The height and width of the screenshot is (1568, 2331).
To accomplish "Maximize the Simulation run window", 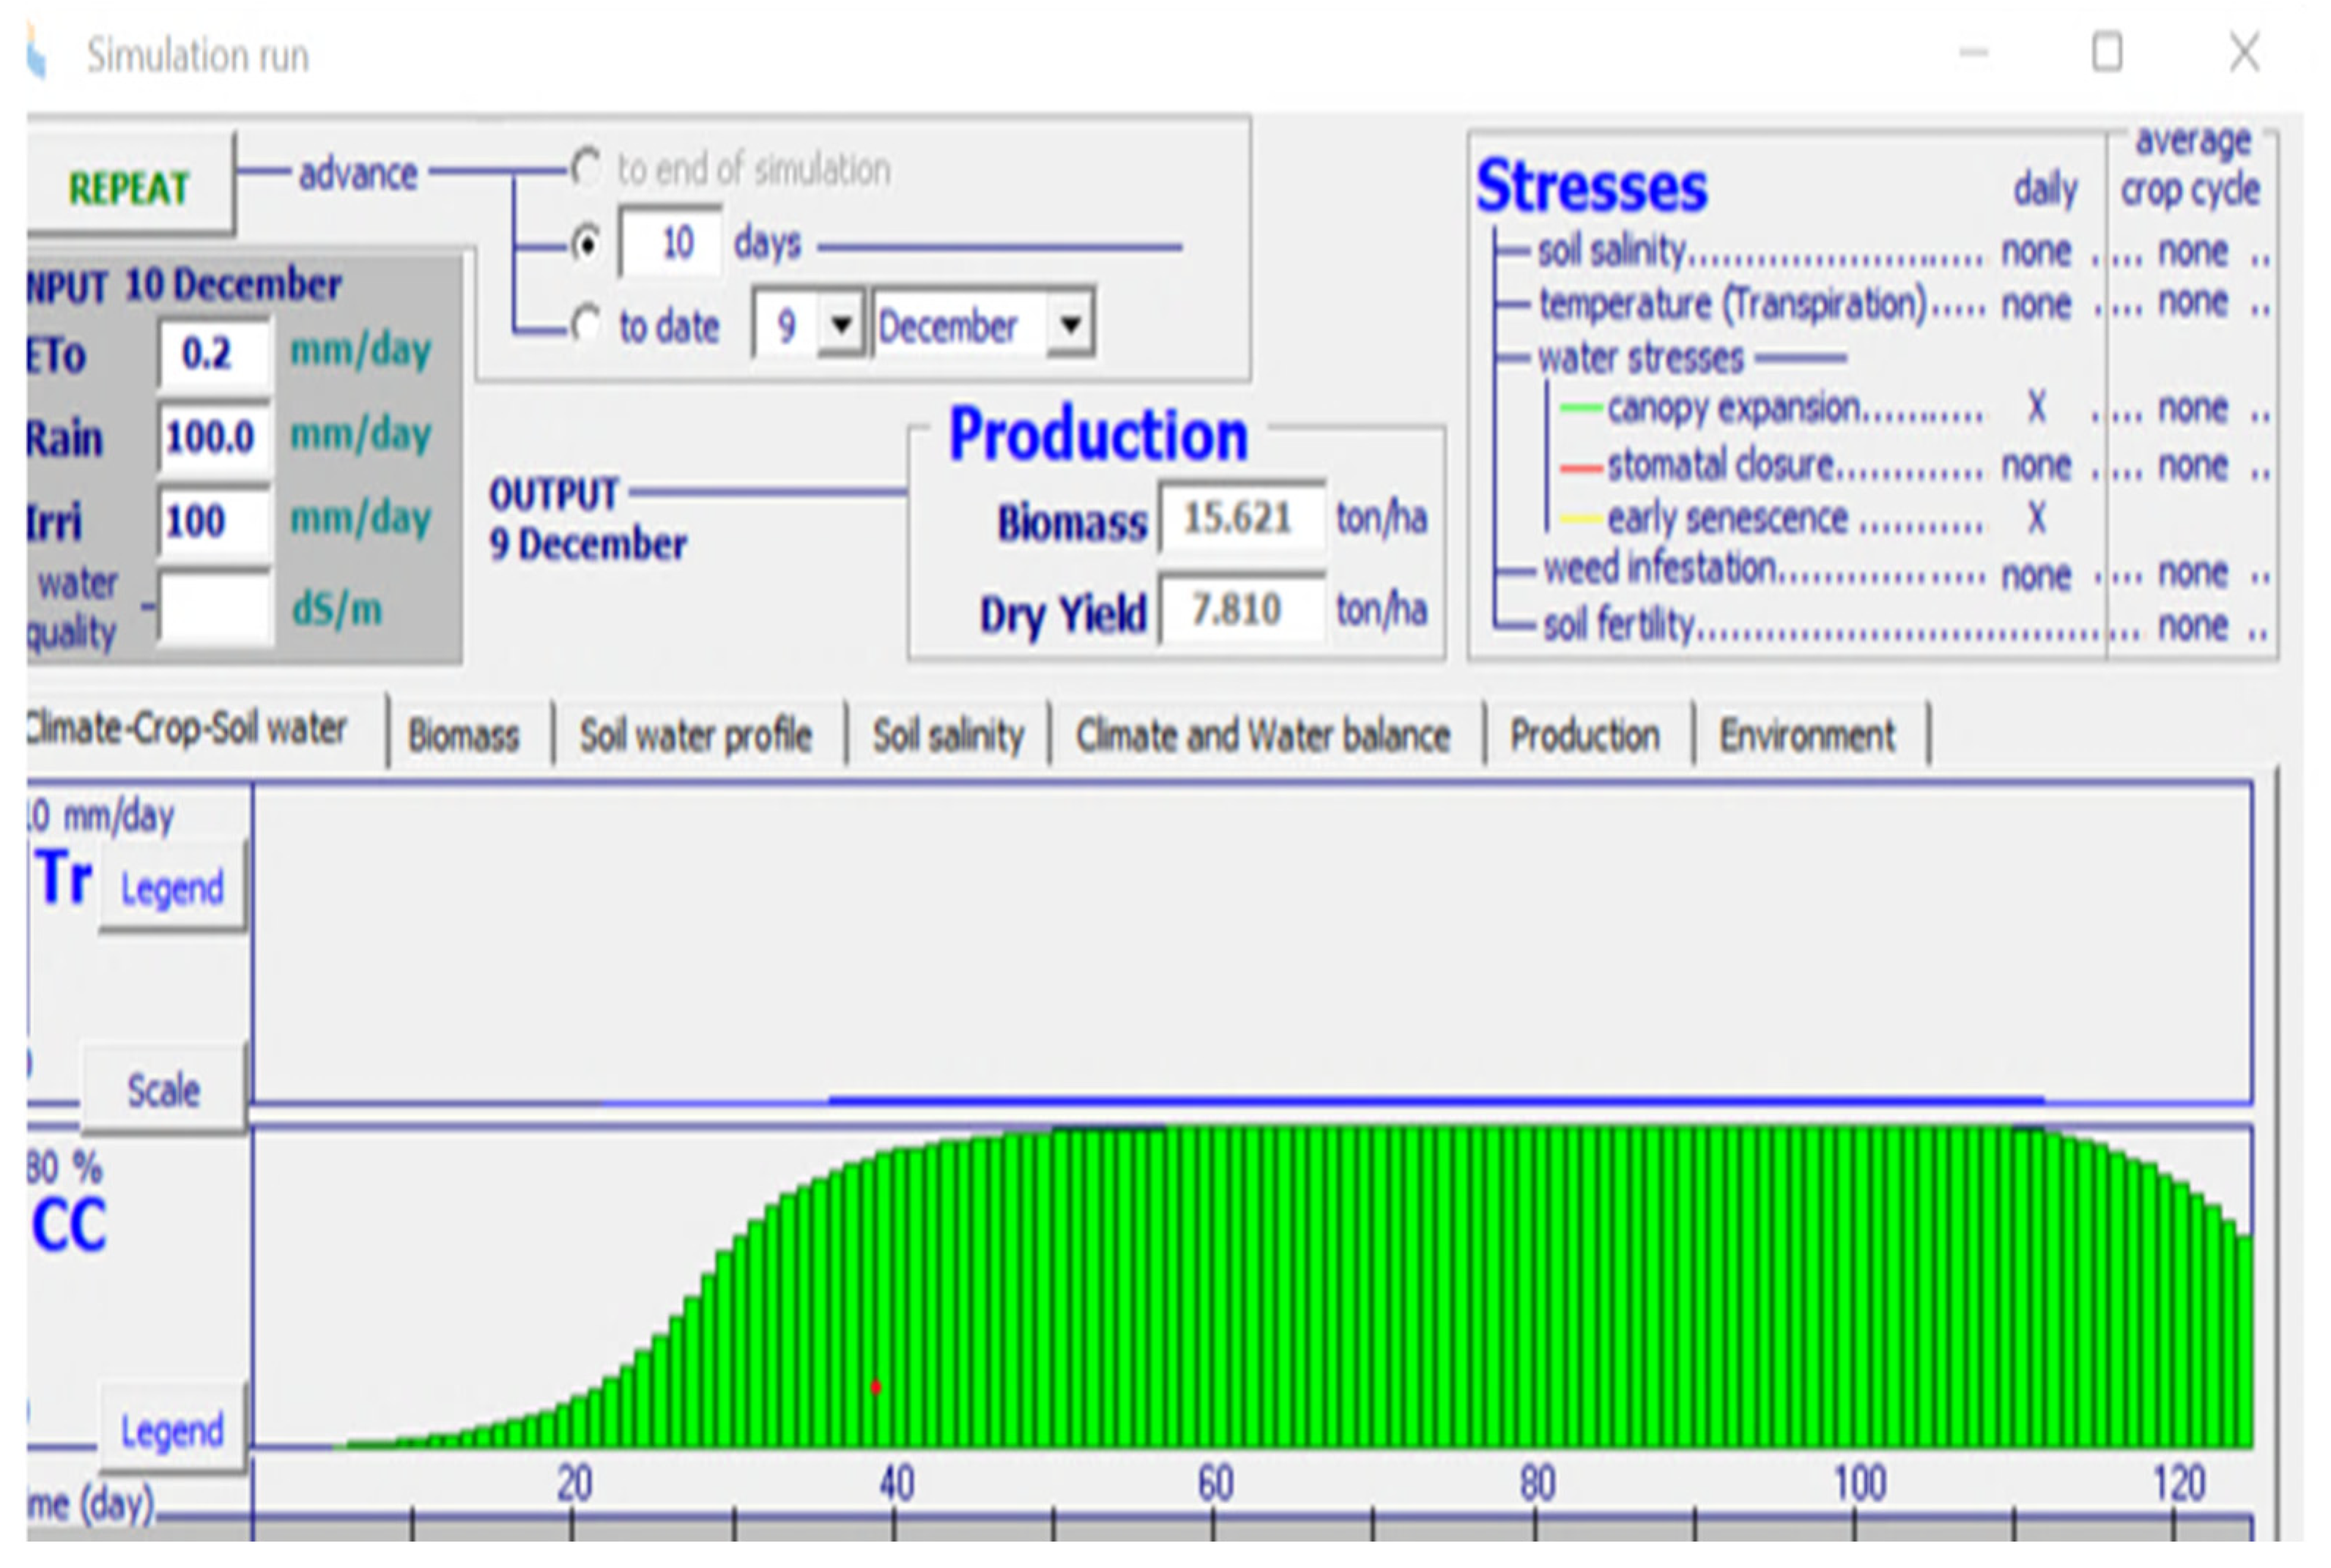I will pos(2106,53).
